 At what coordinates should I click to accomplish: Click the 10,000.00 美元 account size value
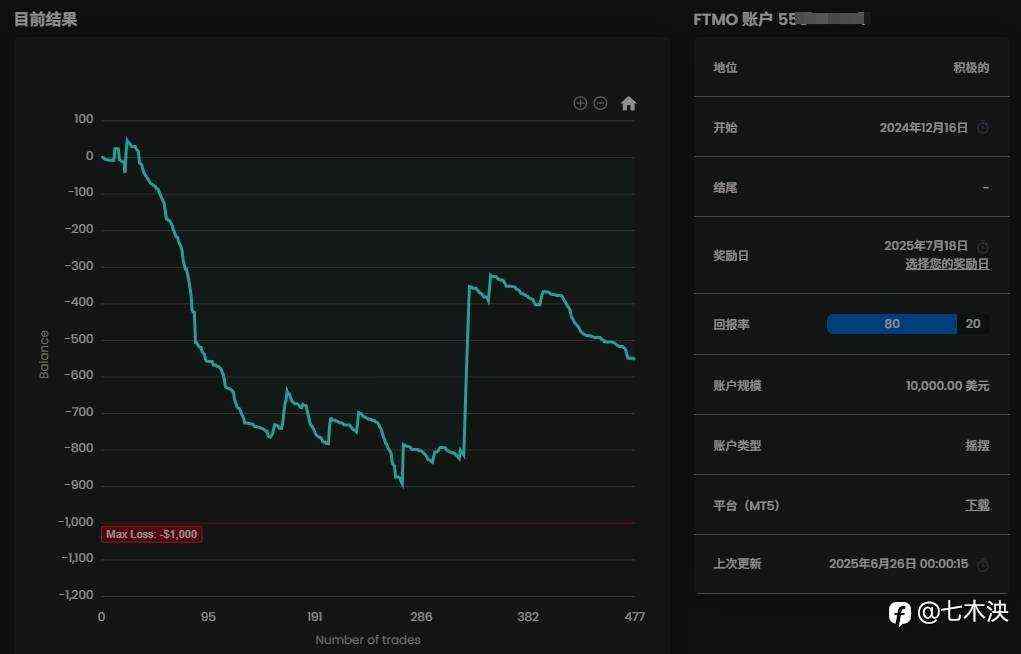click(947, 385)
